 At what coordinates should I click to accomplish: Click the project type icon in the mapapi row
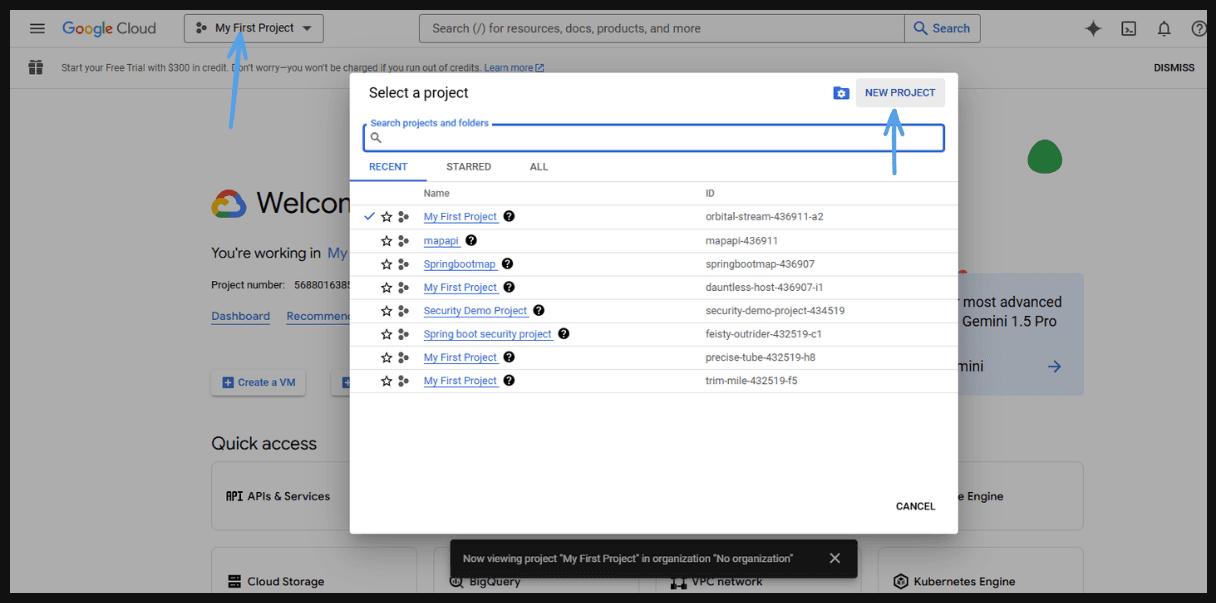coord(403,241)
